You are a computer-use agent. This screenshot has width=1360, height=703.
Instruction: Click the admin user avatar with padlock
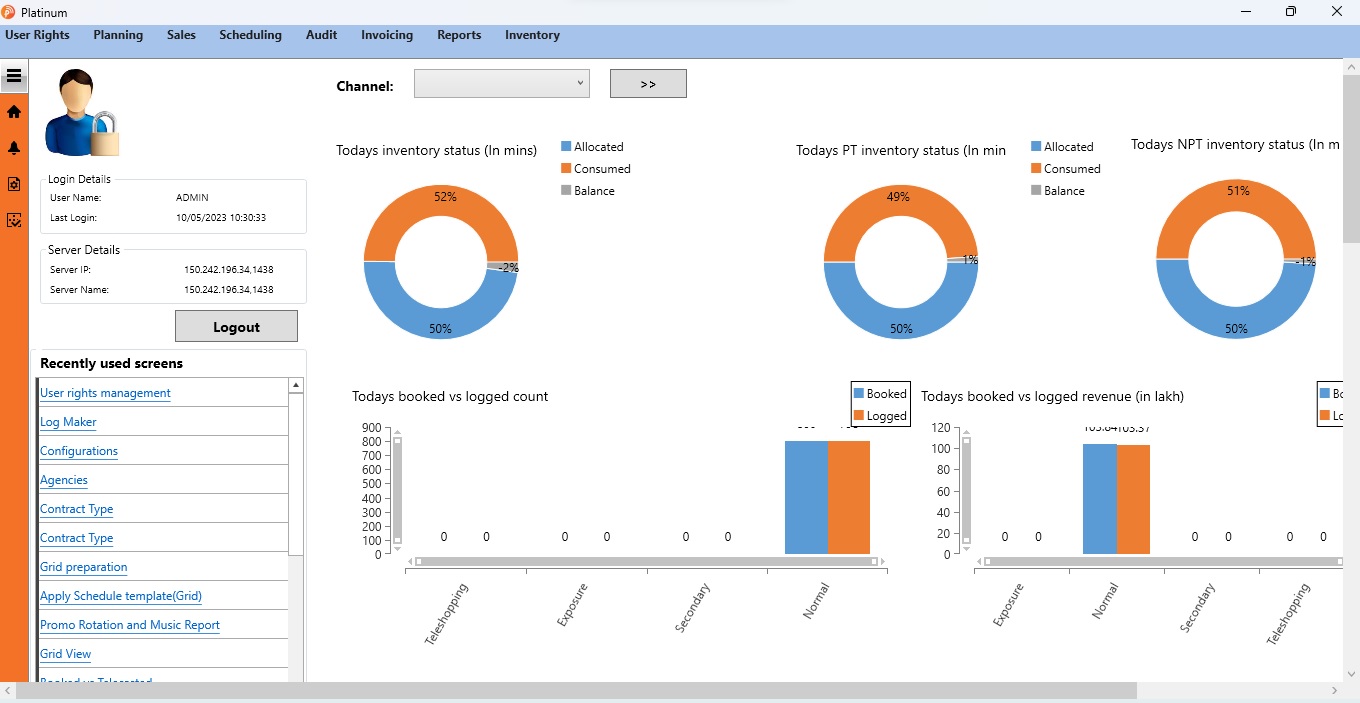tap(82, 113)
